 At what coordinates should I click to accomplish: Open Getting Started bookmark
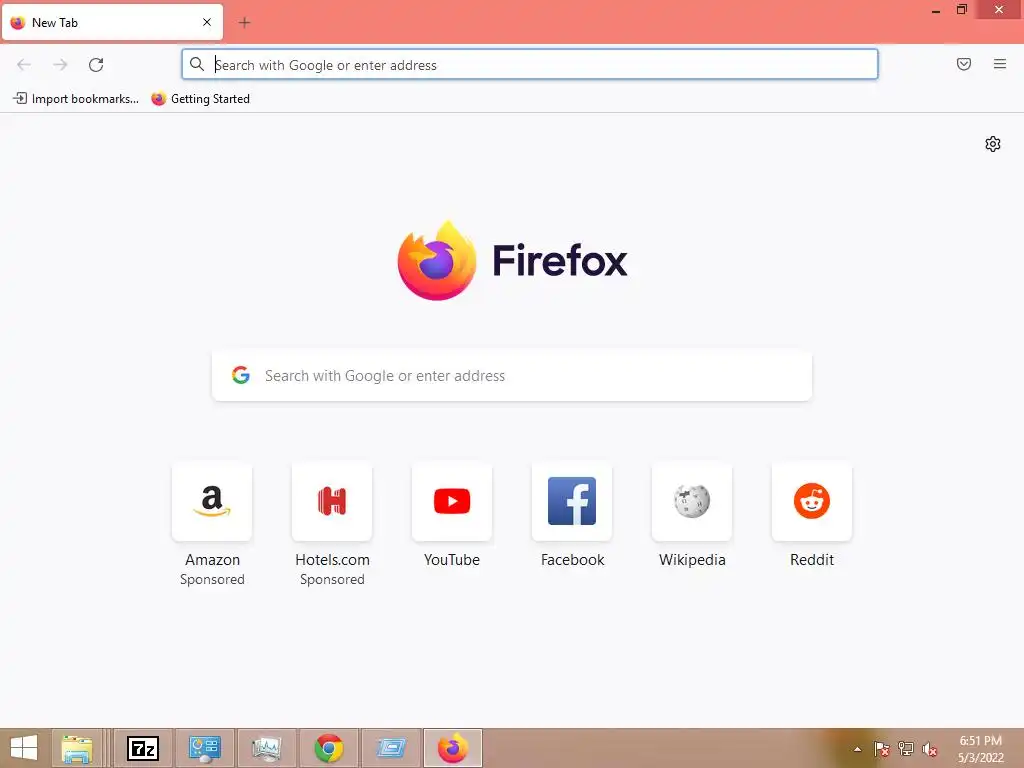click(200, 99)
